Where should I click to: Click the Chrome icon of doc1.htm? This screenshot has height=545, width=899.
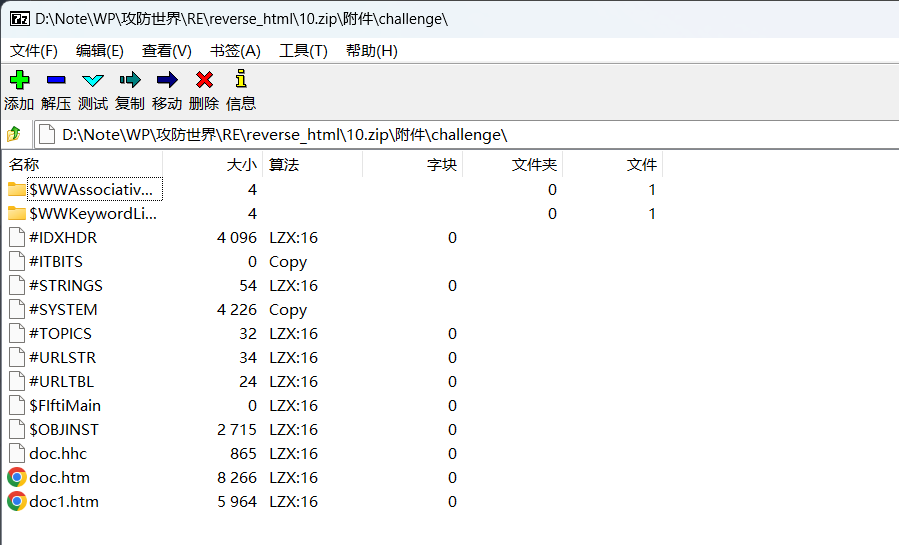(x=17, y=501)
